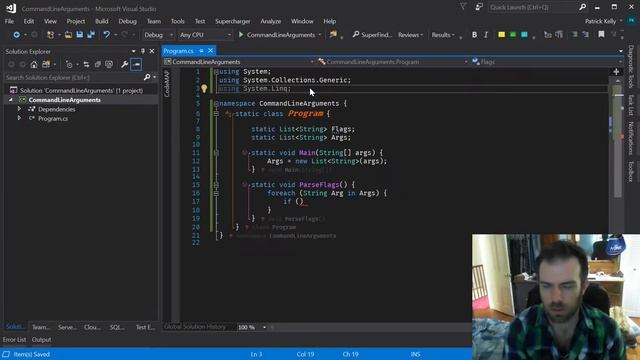This screenshot has height=360, width=640.
Task: Click the Navigate Backward toolbar icon
Action: (16, 35)
